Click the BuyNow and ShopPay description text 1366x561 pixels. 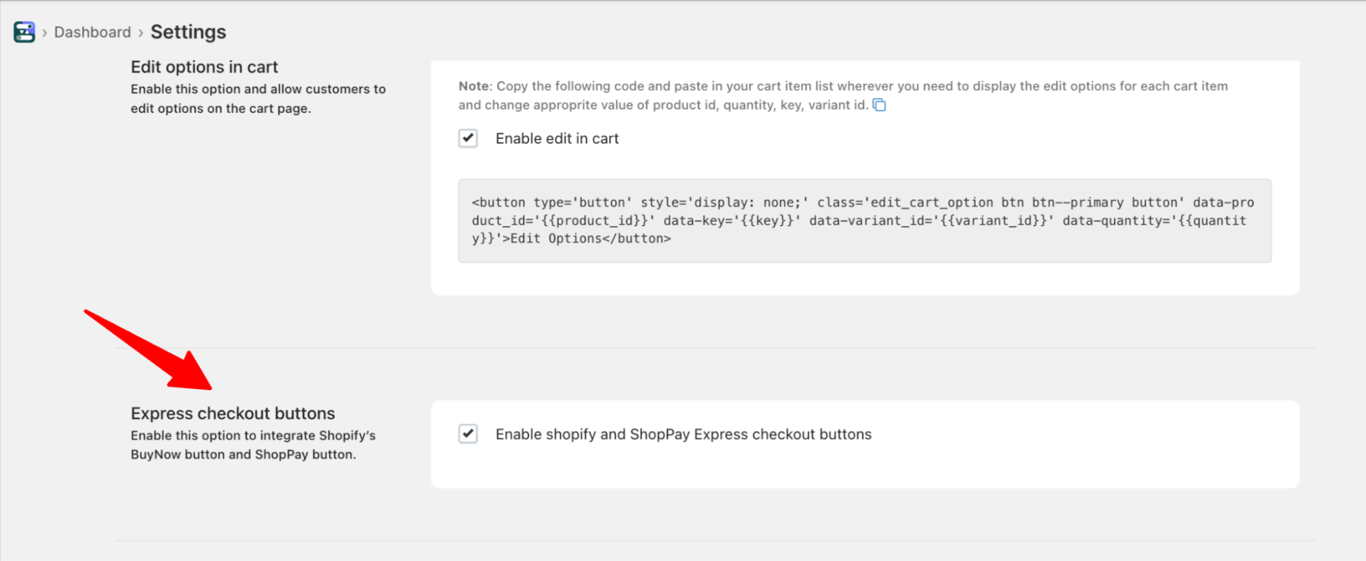(x=253, y=445)
